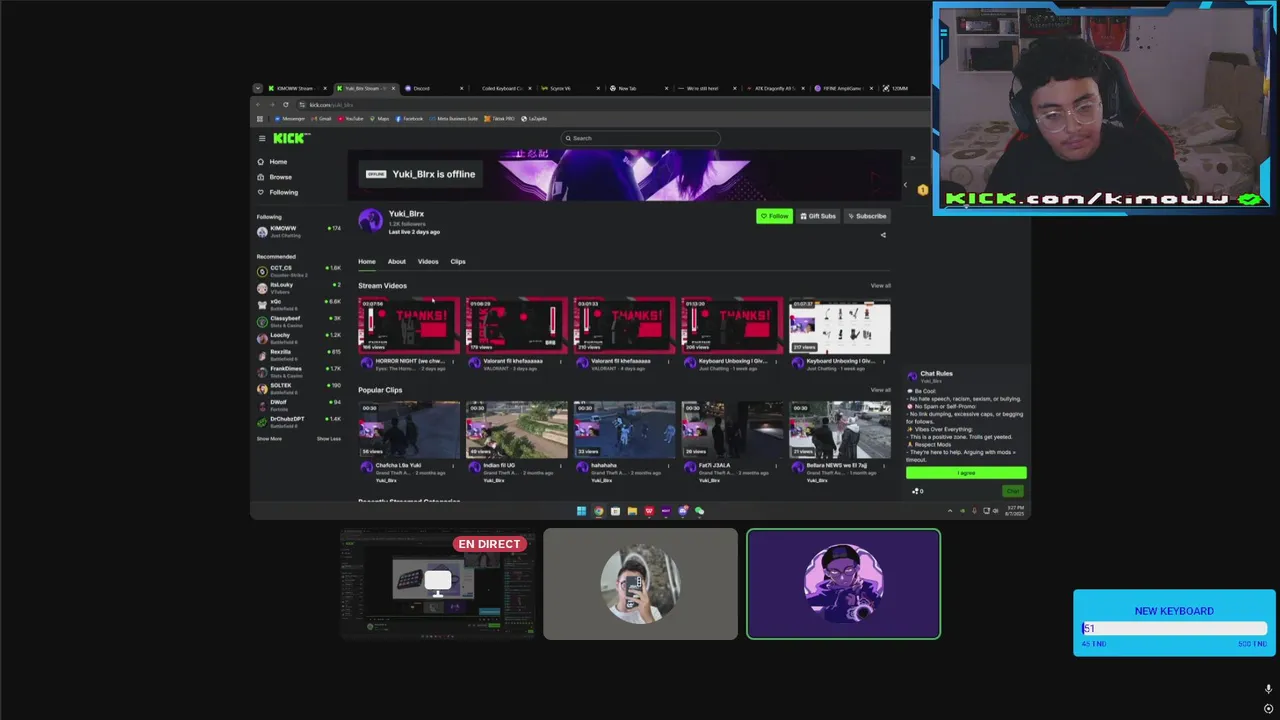Open the Yuki_Blrx profile avatar

tap(371, 221)
